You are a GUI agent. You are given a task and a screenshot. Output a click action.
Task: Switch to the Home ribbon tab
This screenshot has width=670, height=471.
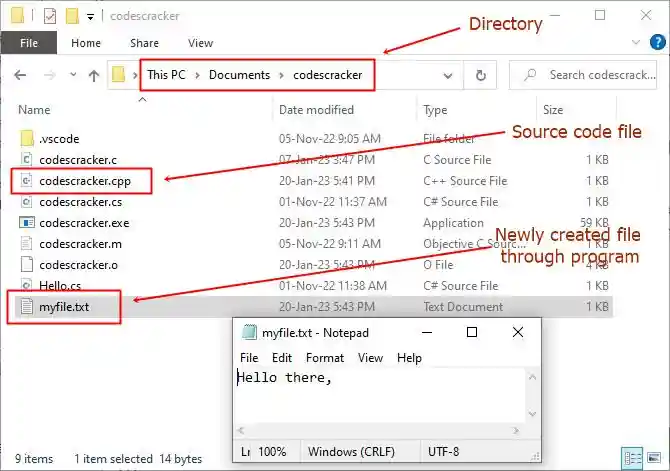tap(86, 43)
